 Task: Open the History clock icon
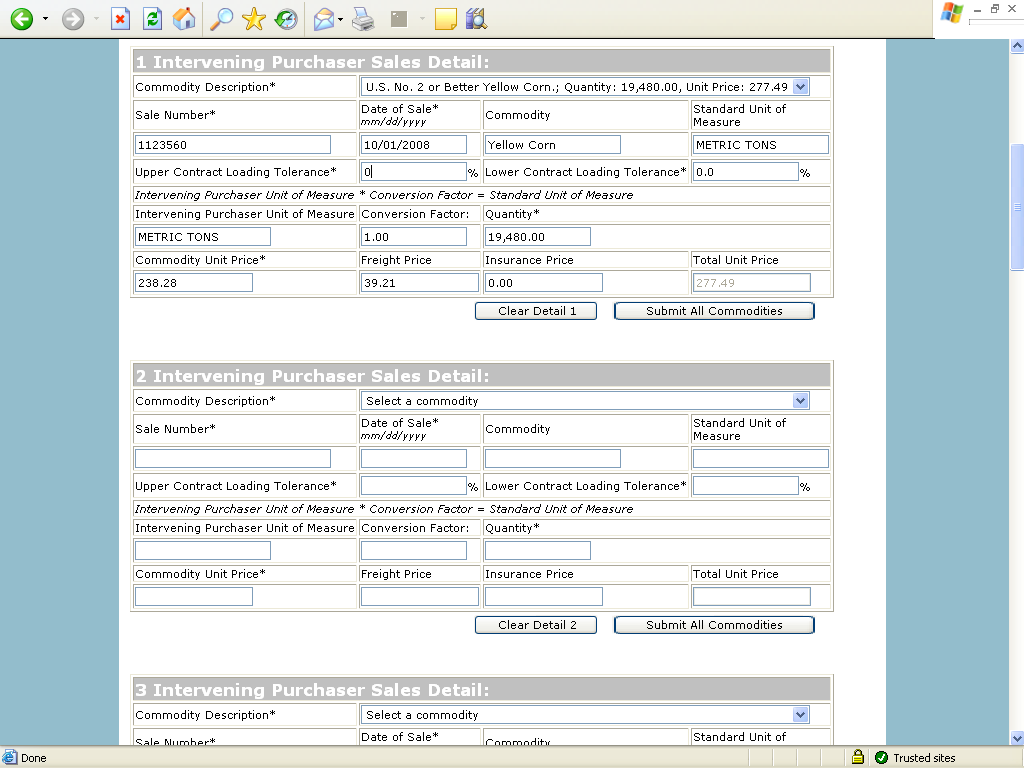click(x=286, y=19)
